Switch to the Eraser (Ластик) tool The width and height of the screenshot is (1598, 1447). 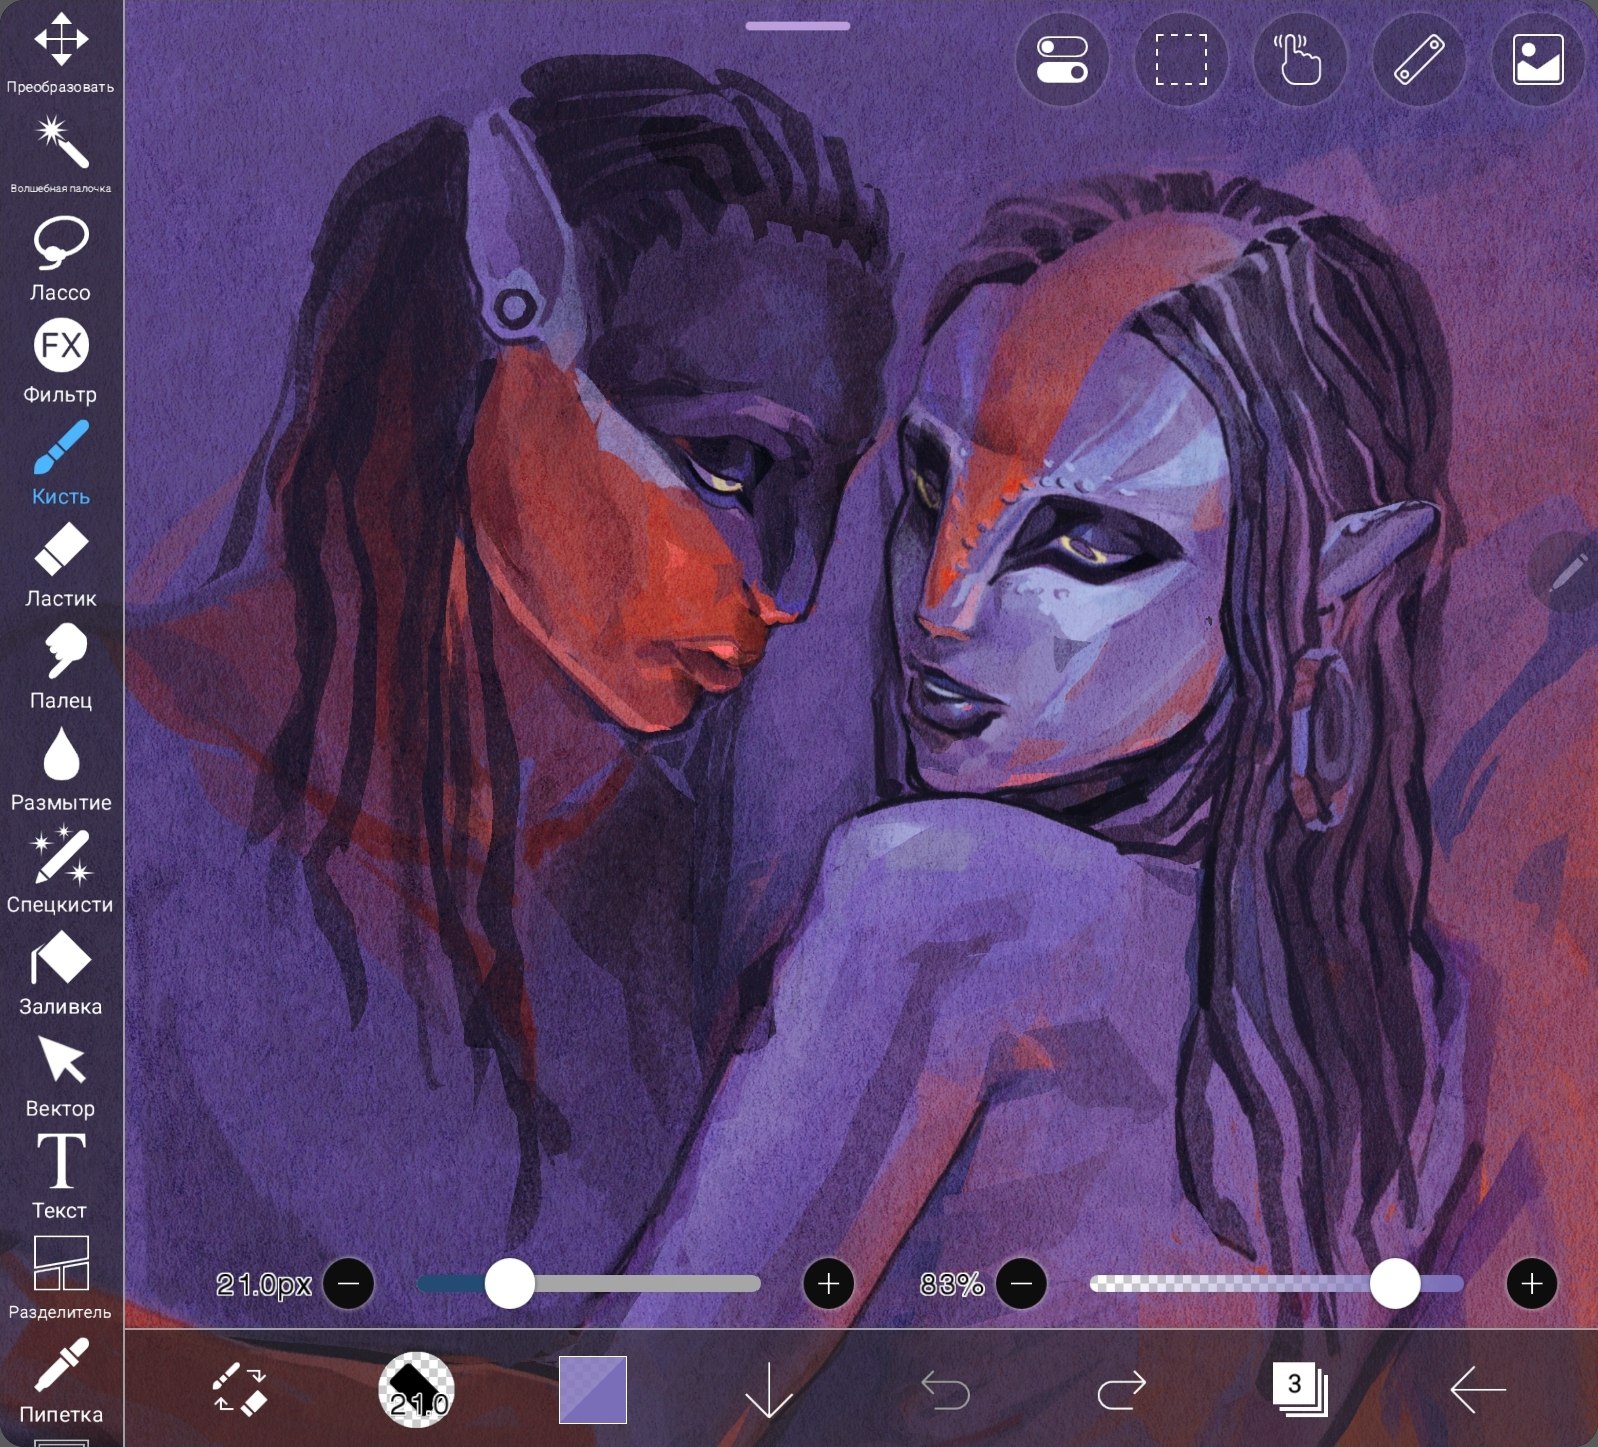click(x=61, y=564)
